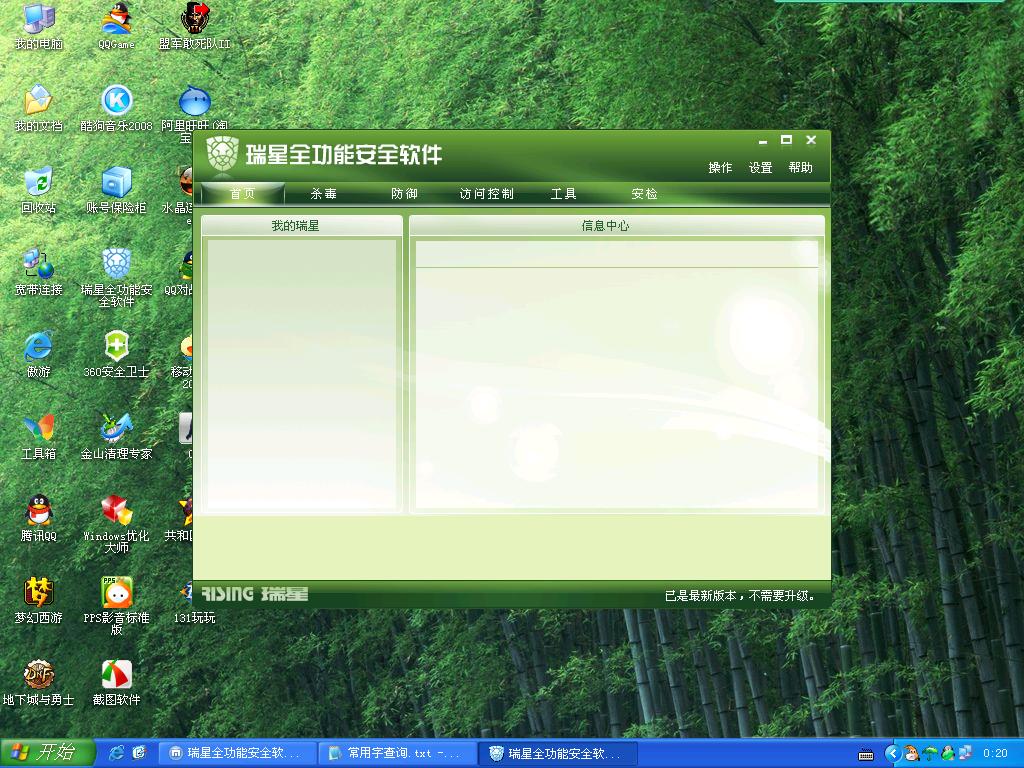Activate the shield-icon 瑞星全功能安全软 taskbar button

click(558, 753)
